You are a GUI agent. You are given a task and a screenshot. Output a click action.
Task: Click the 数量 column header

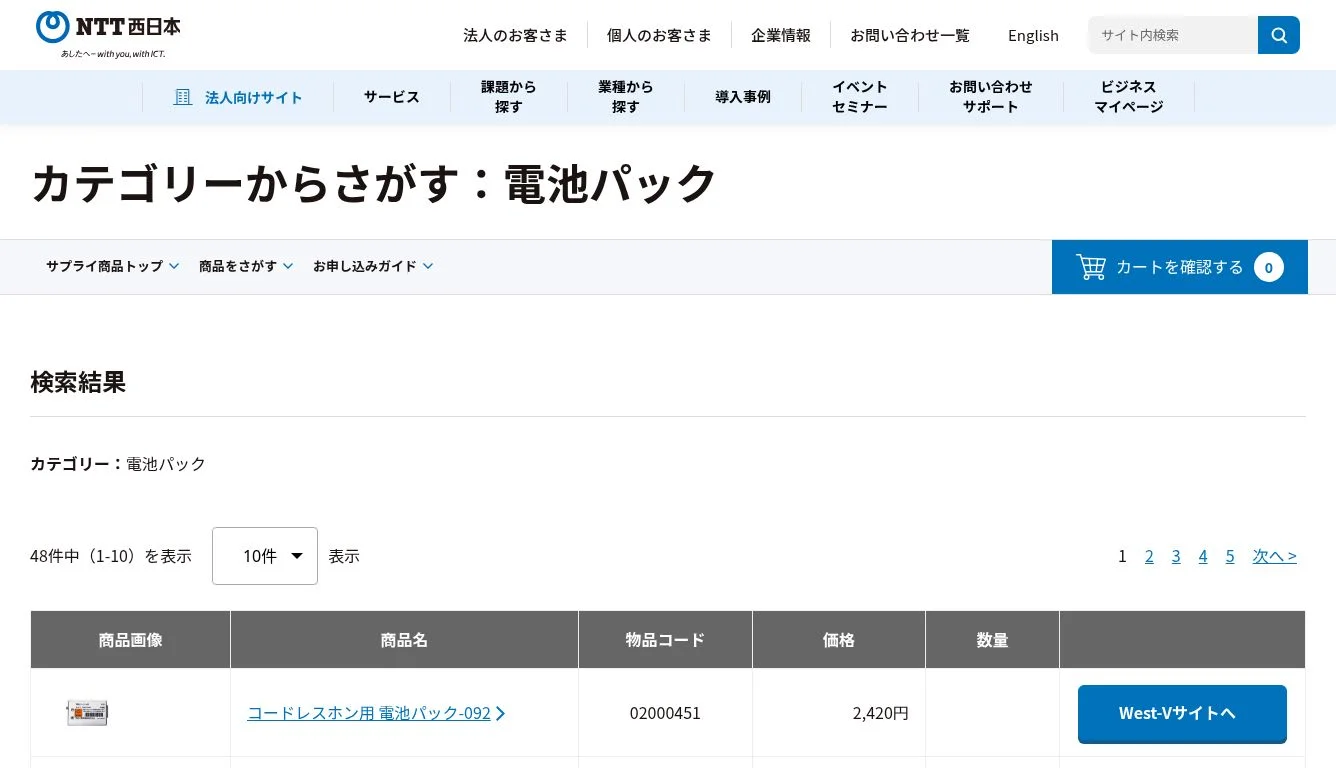coord(992,640)
